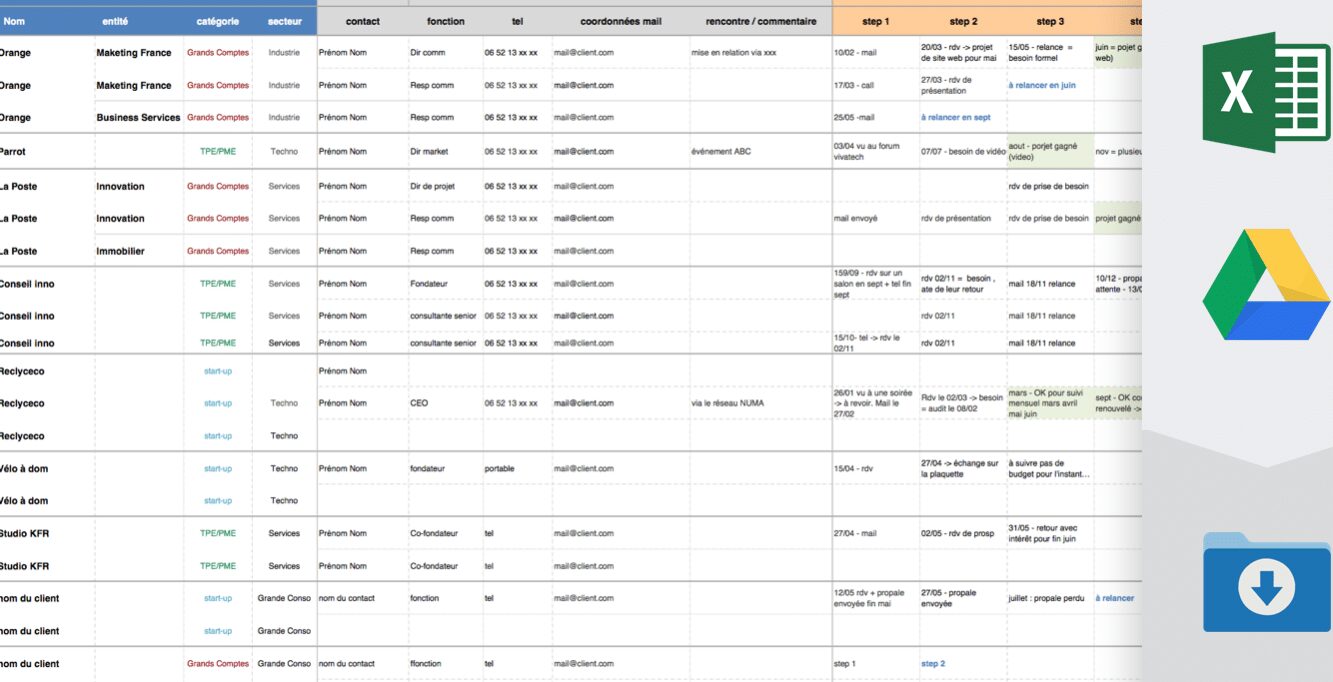Select the CEO function cell for Reclyceco
Image resolution: width=1333 pixels, height=682 pixels.
(445, 404)
